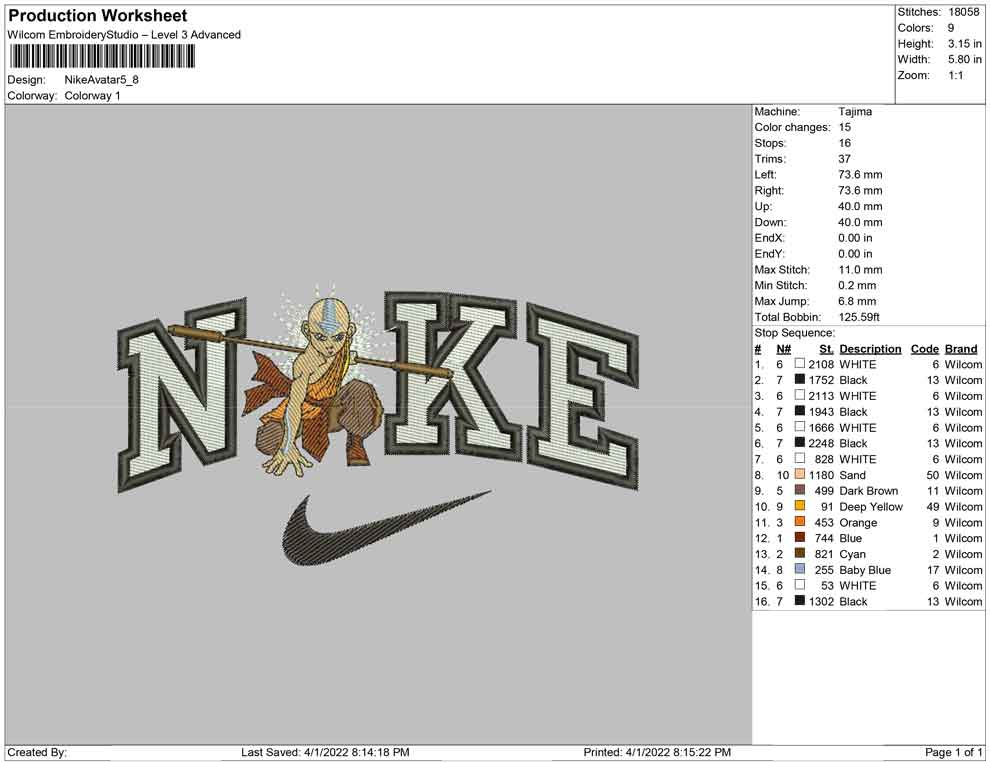This screenshot has height=762, width=990.
Task: Click the swatch in the row labeled Blue
Action: tap(800, 537)
